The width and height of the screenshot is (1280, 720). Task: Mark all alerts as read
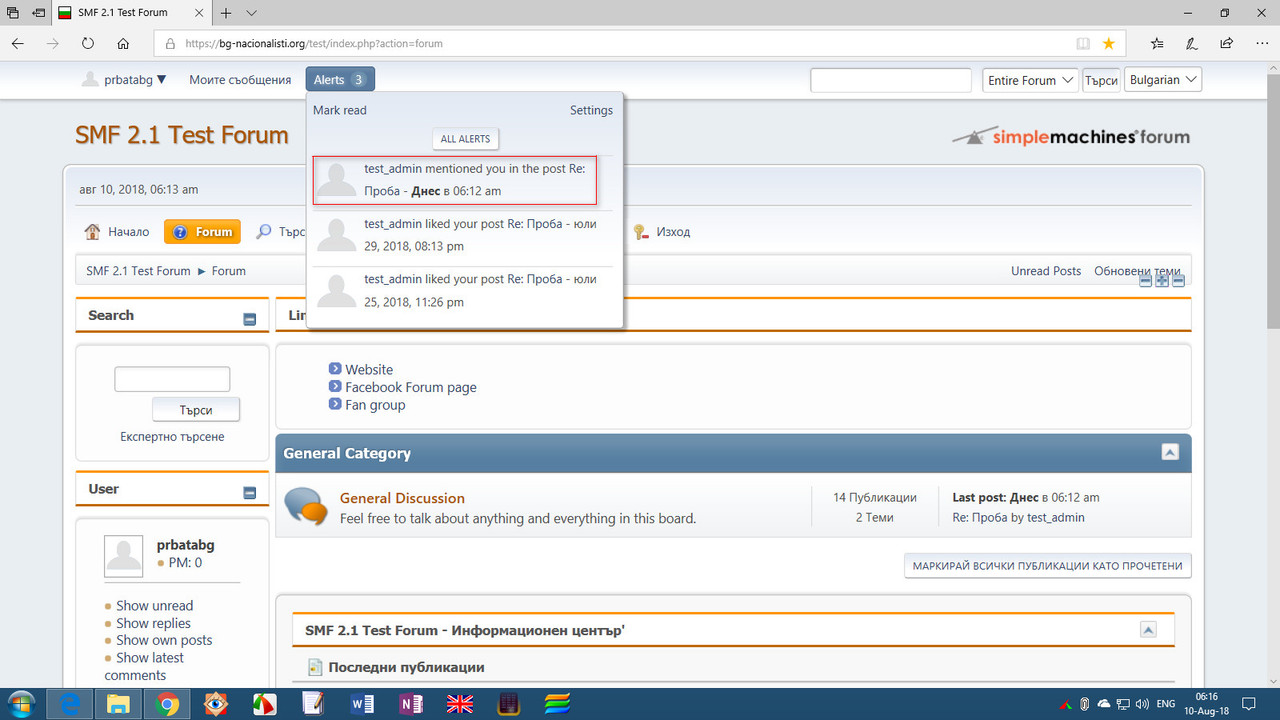(x=340, y=110)
